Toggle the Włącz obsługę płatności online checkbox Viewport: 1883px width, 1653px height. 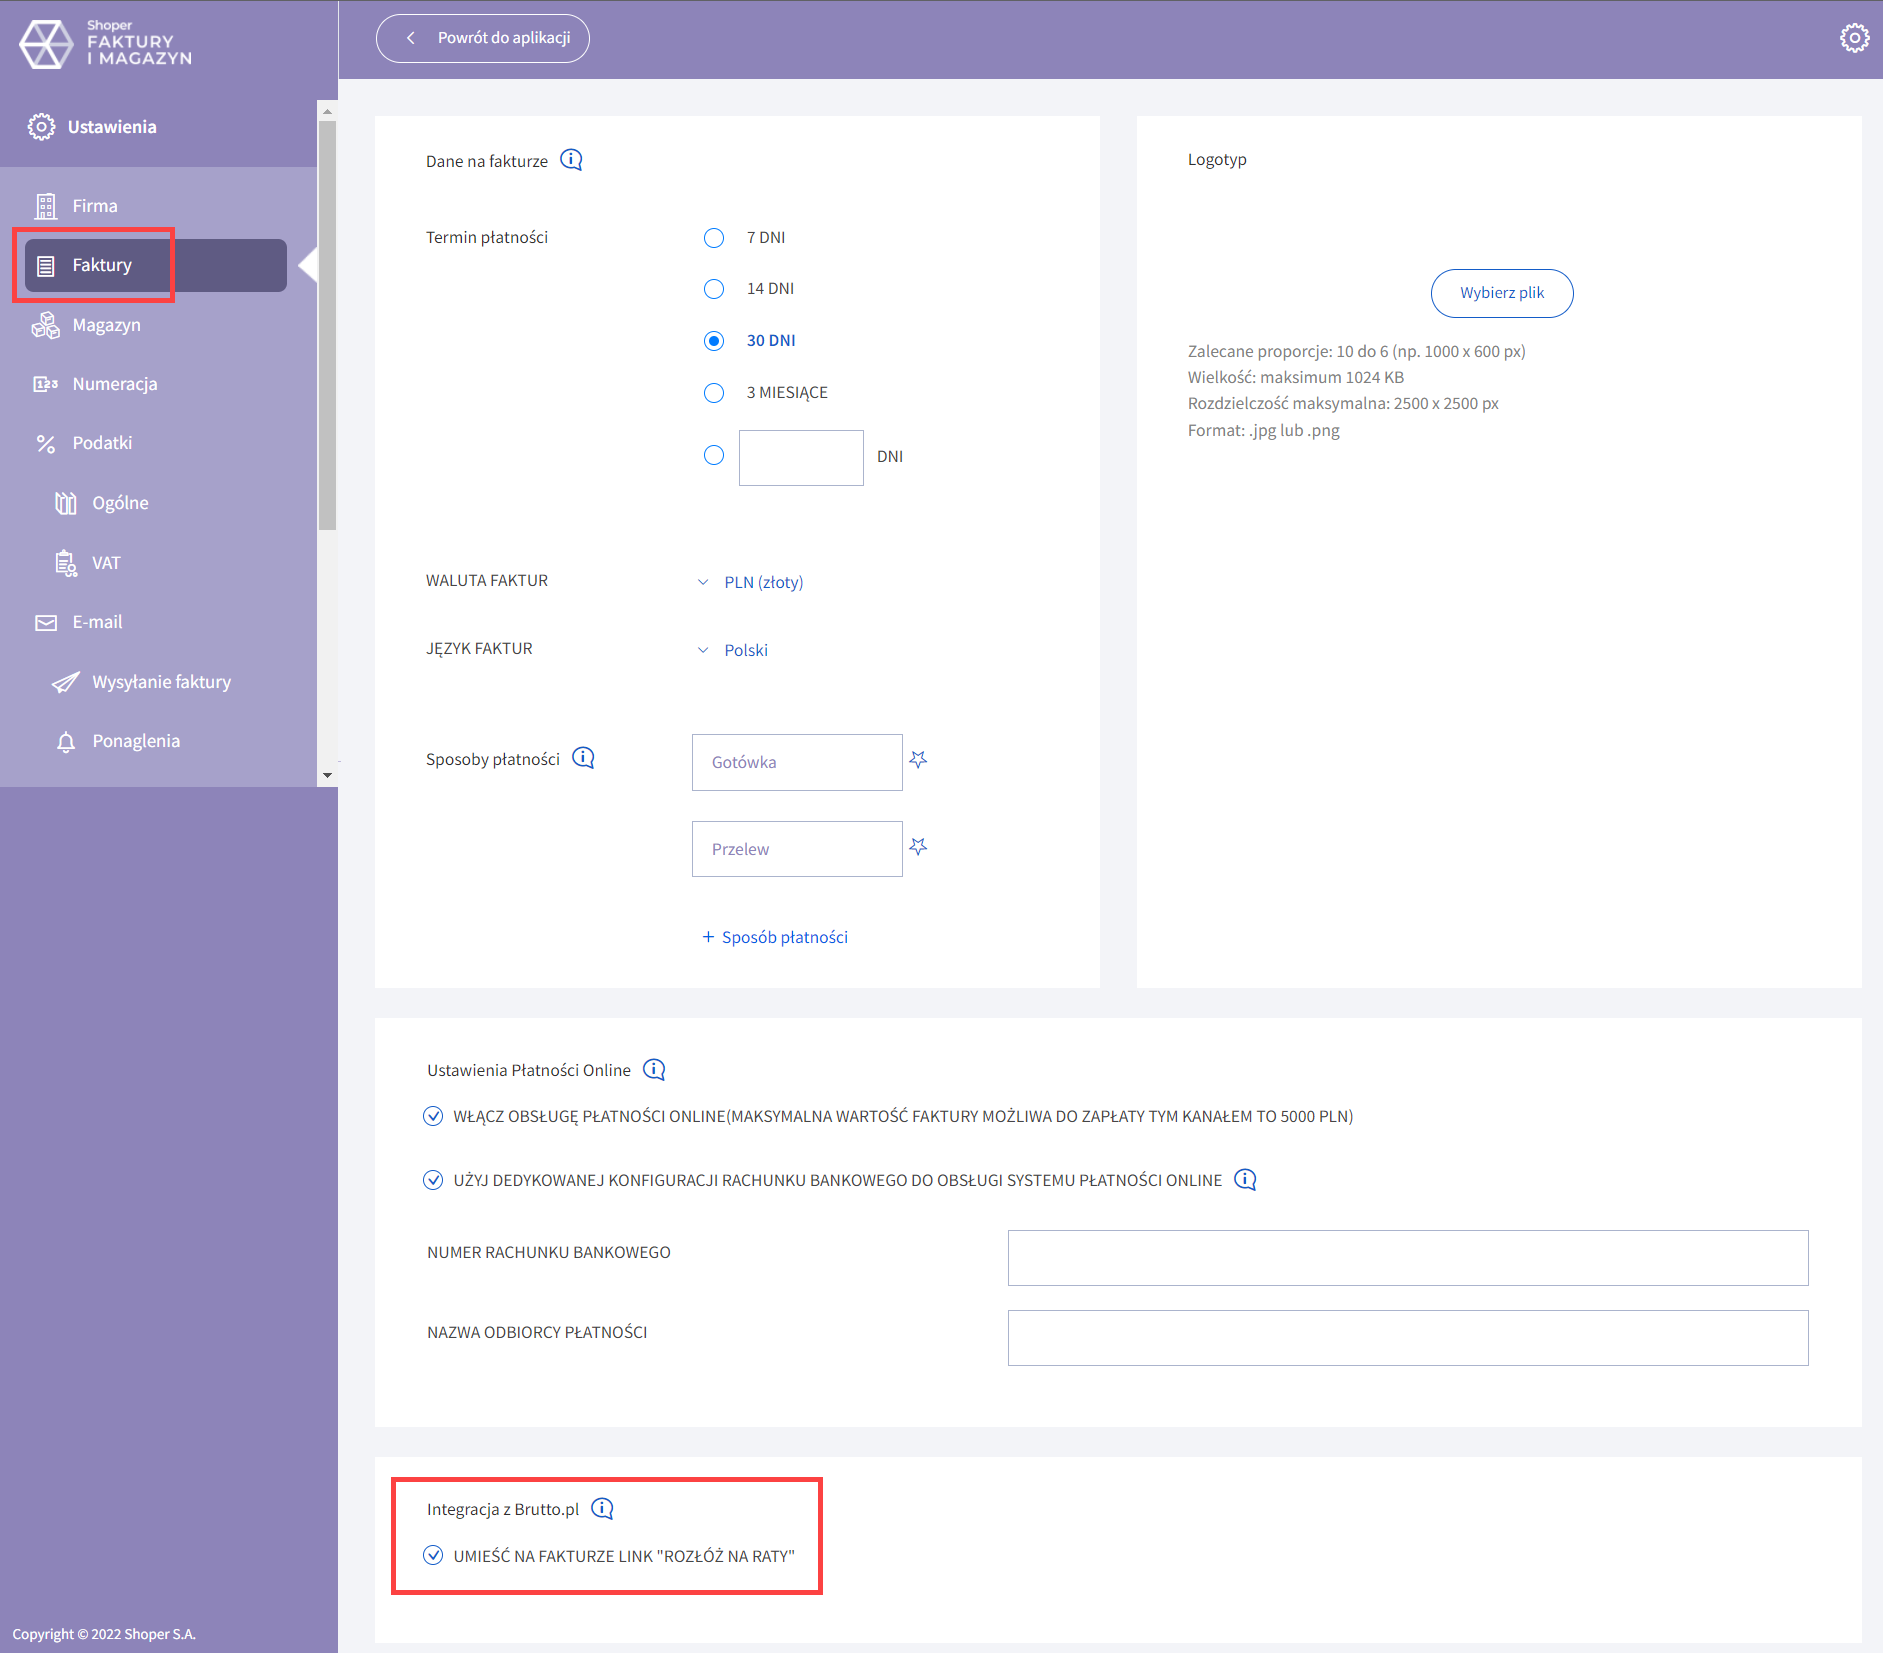click(x=433, y=1116)
